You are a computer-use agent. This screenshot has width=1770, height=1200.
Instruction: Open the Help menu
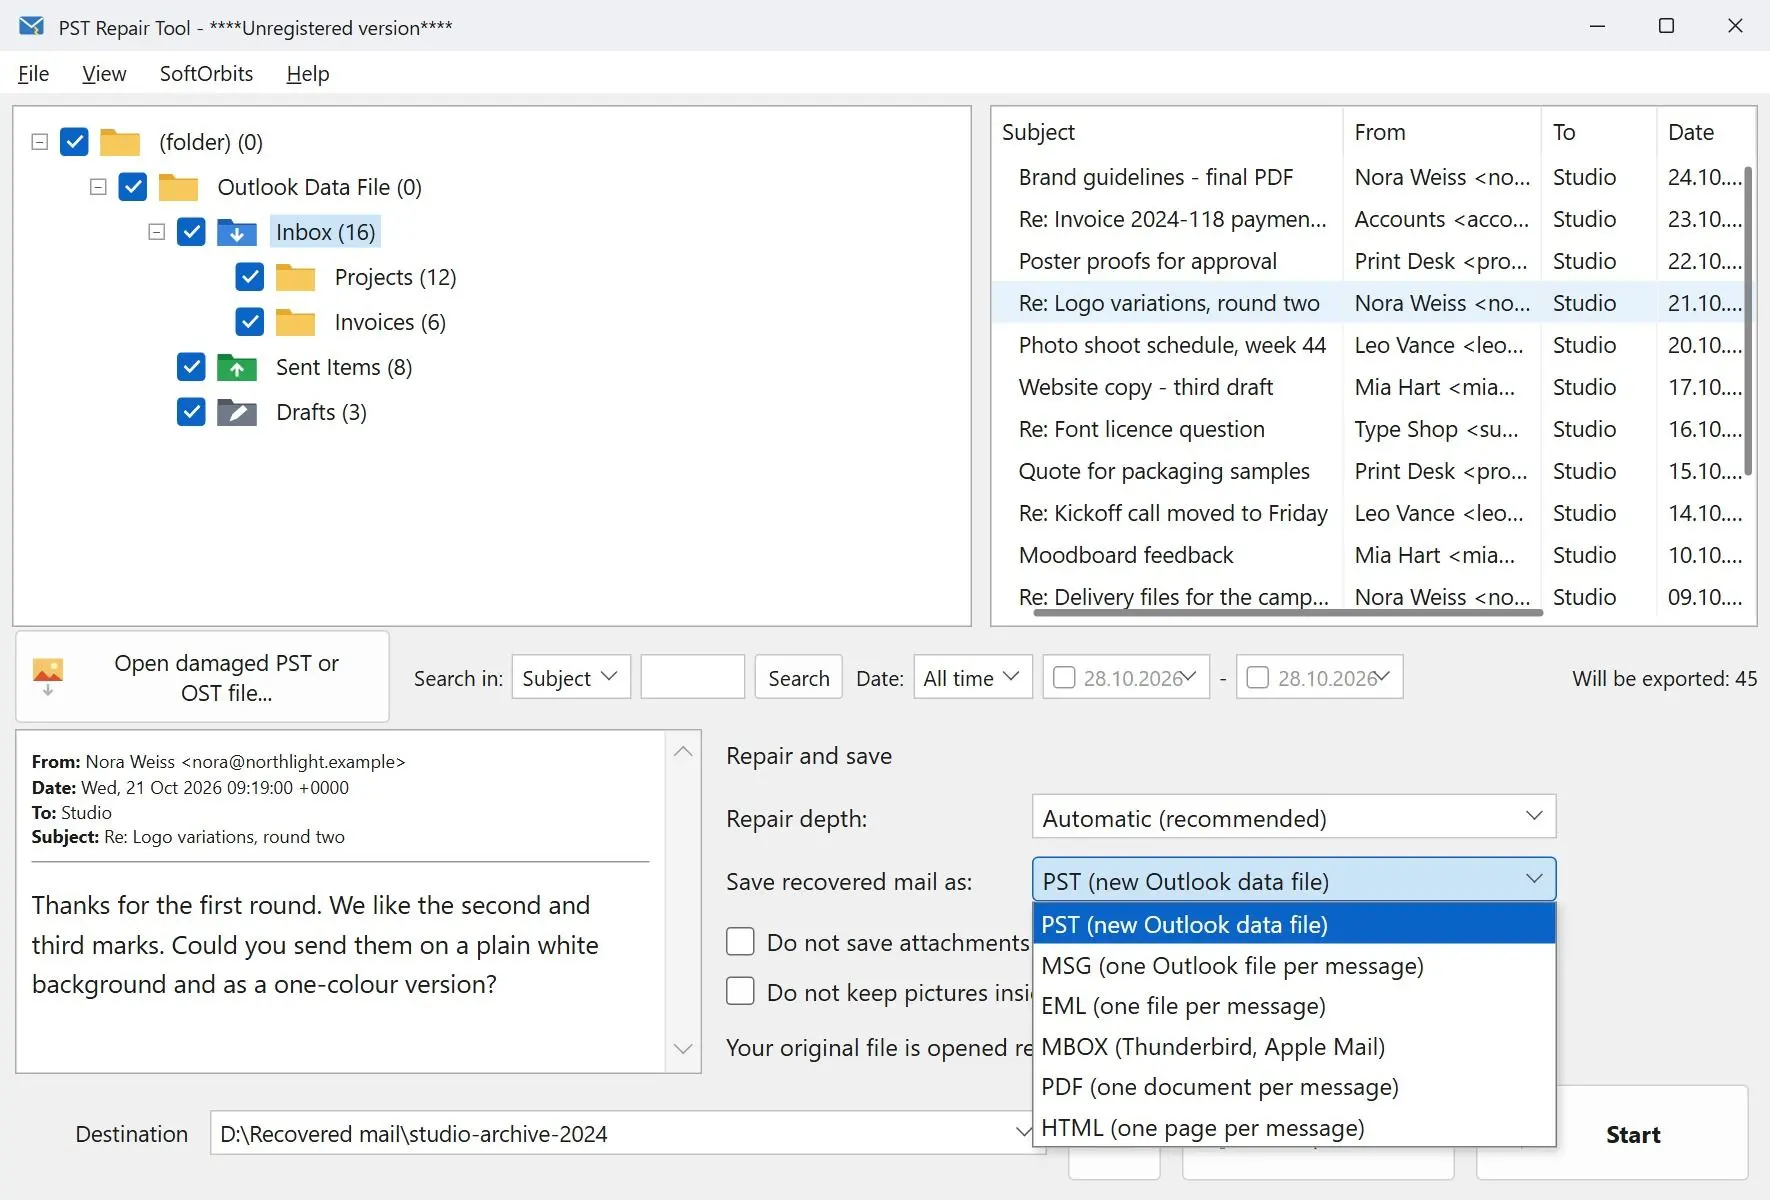click(x=308, y=74)
